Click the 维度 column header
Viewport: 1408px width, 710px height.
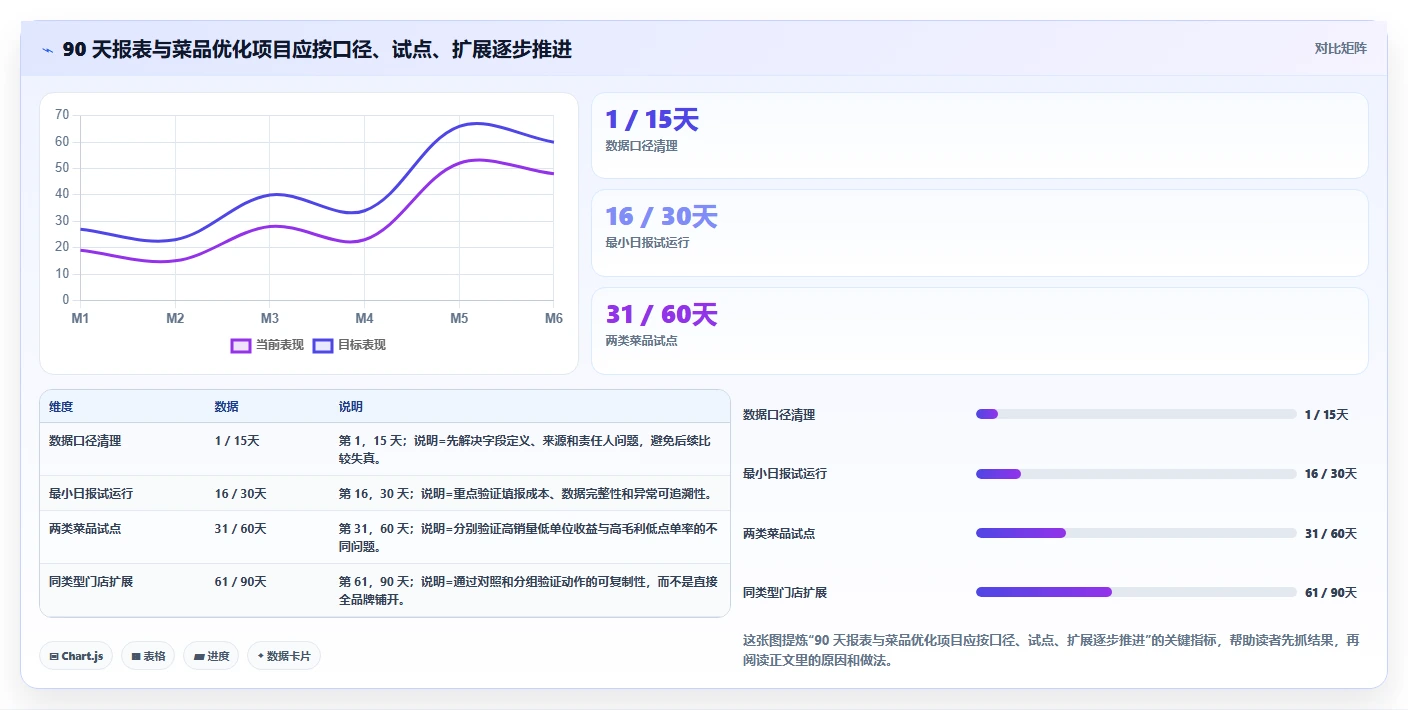coord(61,407)
